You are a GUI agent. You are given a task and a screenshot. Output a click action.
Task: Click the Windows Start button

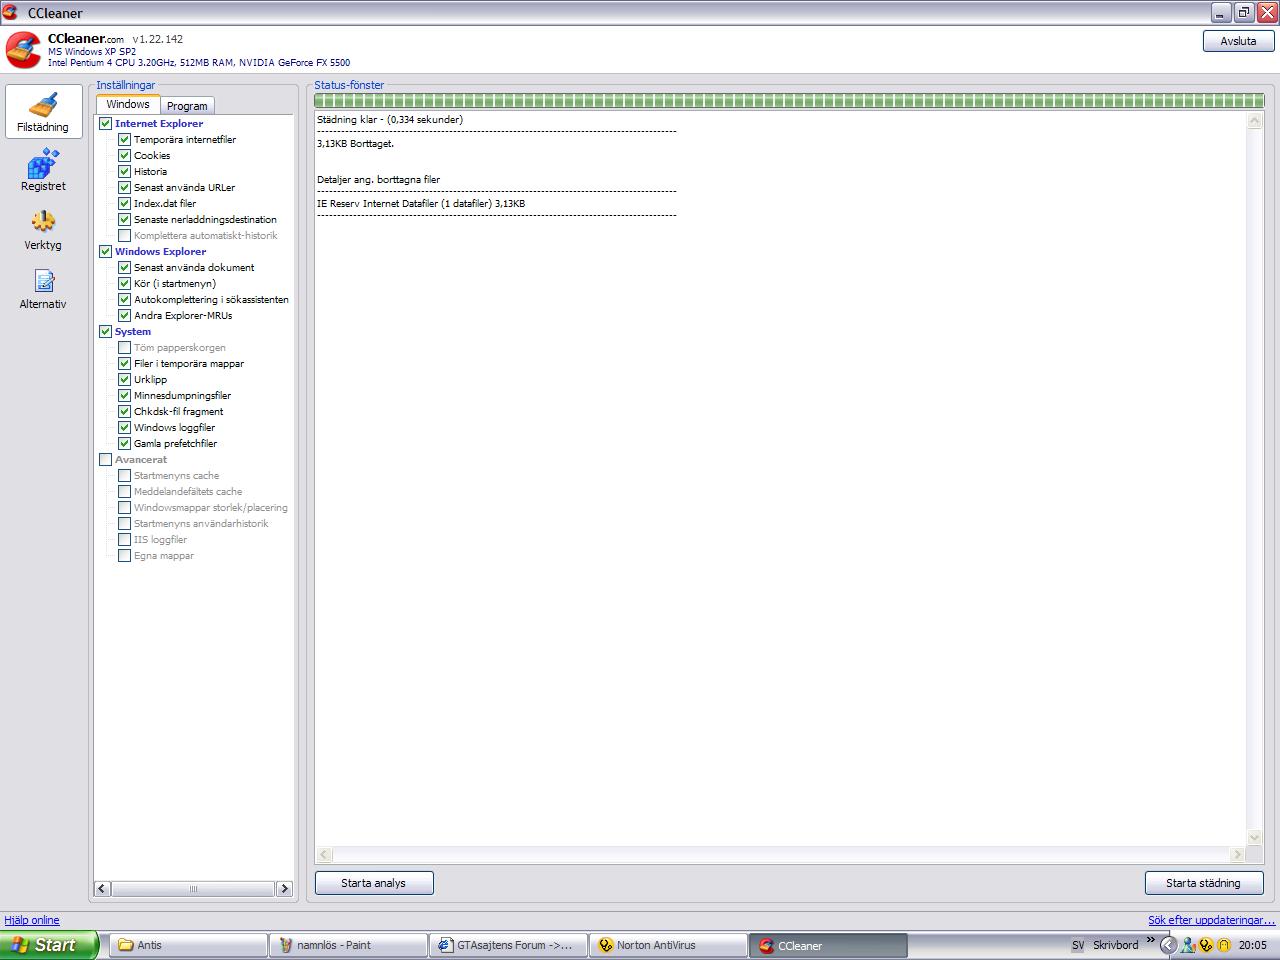coord(49,945)
